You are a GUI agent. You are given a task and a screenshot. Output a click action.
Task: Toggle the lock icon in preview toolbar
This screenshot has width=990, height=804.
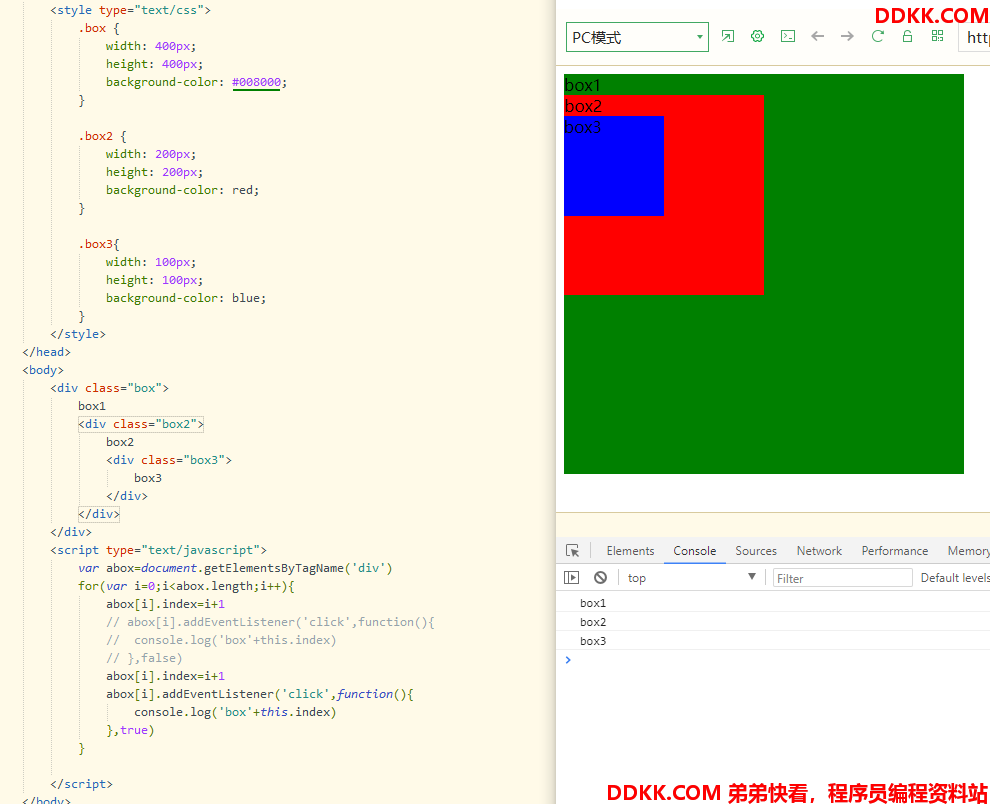pos(907,36)
